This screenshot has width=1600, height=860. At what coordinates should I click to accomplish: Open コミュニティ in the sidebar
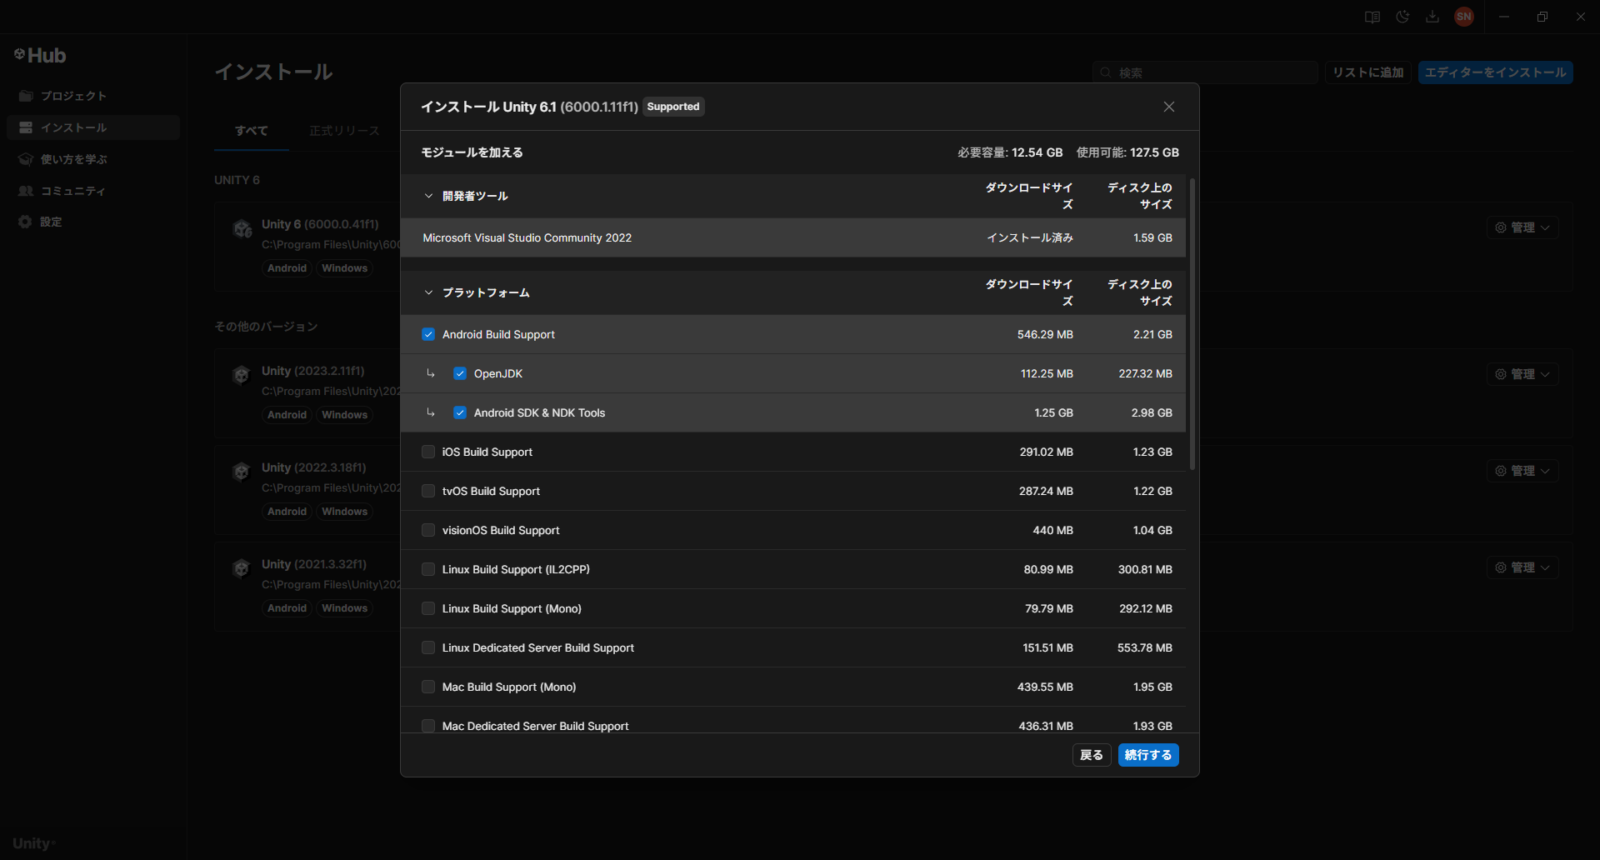[93, 191]
